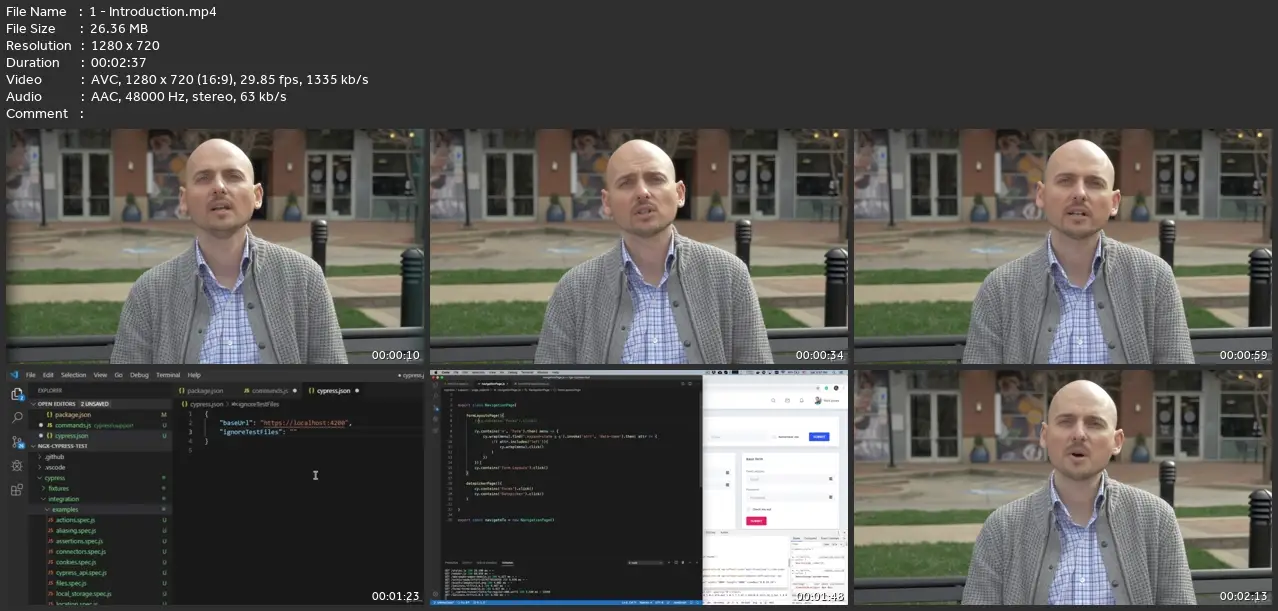Open the File menu
Image resolution: width=1278 pixels, height=611 pixels.
[31, 375]
